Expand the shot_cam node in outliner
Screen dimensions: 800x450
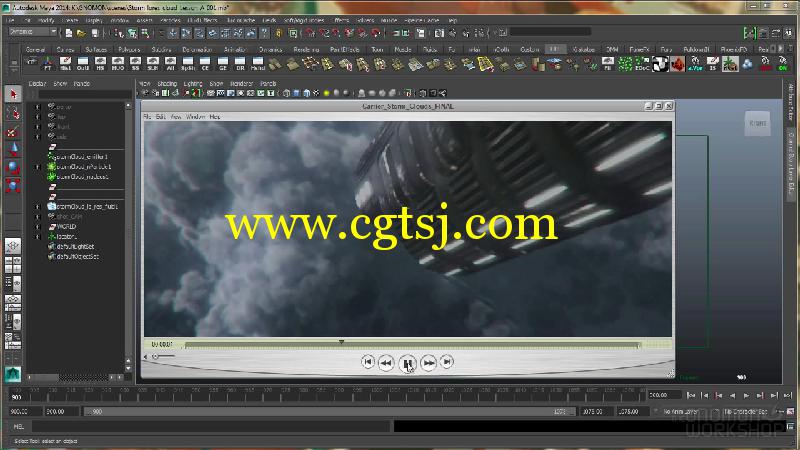pyautogui.click(x=37, y=217)
